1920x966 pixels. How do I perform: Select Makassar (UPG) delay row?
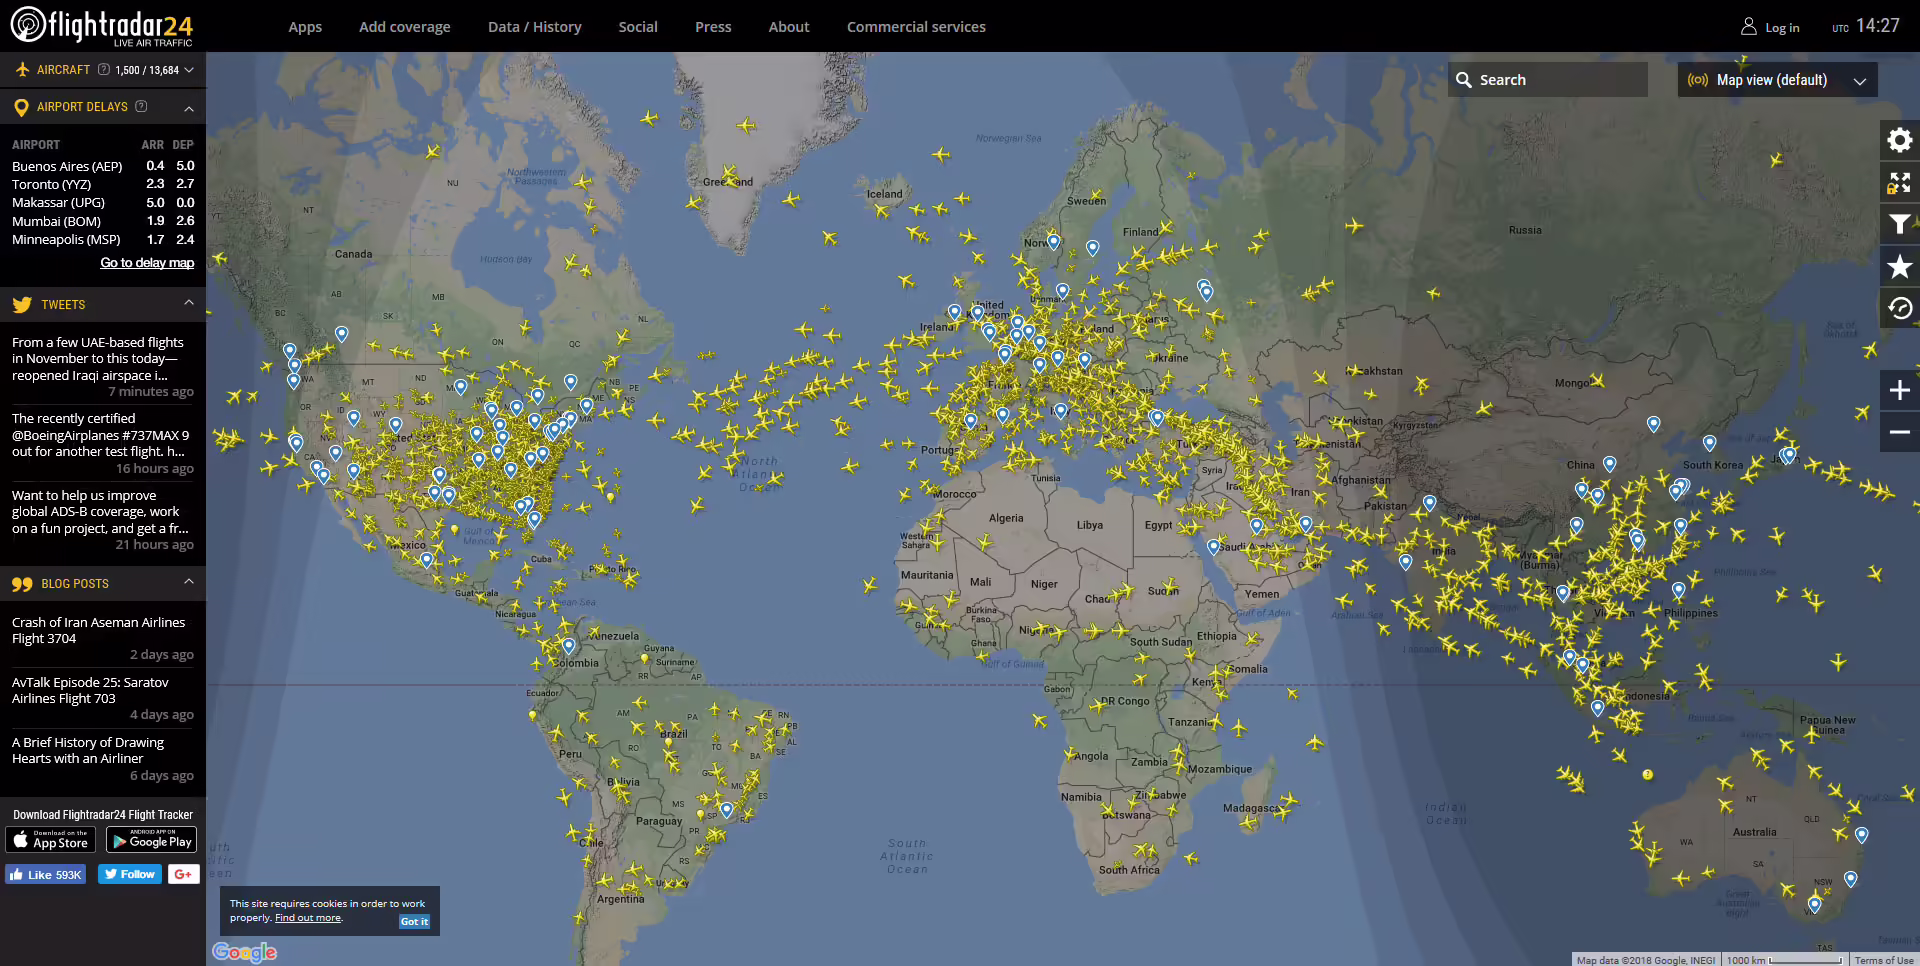(103, 203)
